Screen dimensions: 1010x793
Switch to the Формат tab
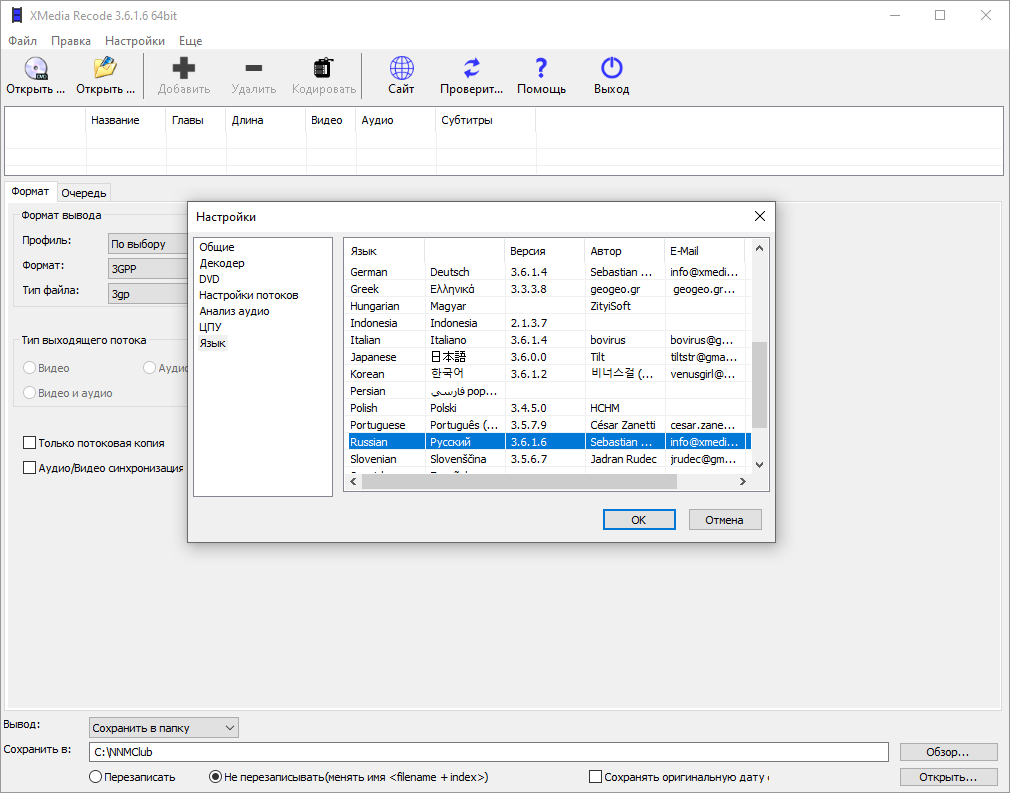(30, 191)
